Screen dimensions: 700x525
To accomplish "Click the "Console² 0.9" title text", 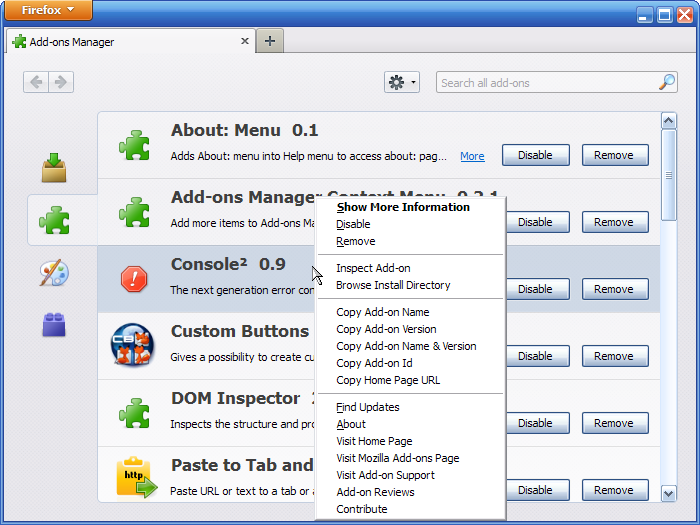I will coord(228,264).
